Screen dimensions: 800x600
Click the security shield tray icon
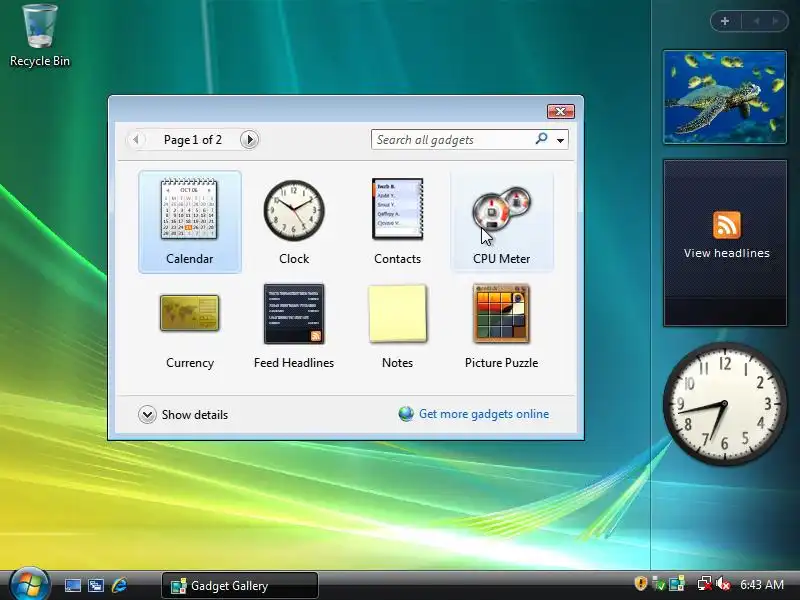click(x=641, y=583)
